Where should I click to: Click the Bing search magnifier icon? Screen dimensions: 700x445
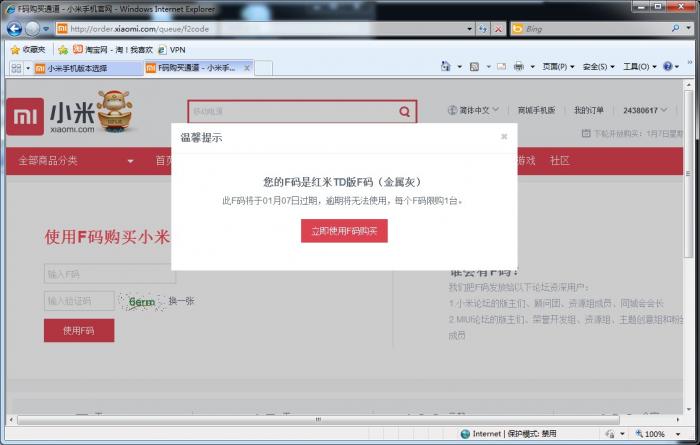click(675, 29)
